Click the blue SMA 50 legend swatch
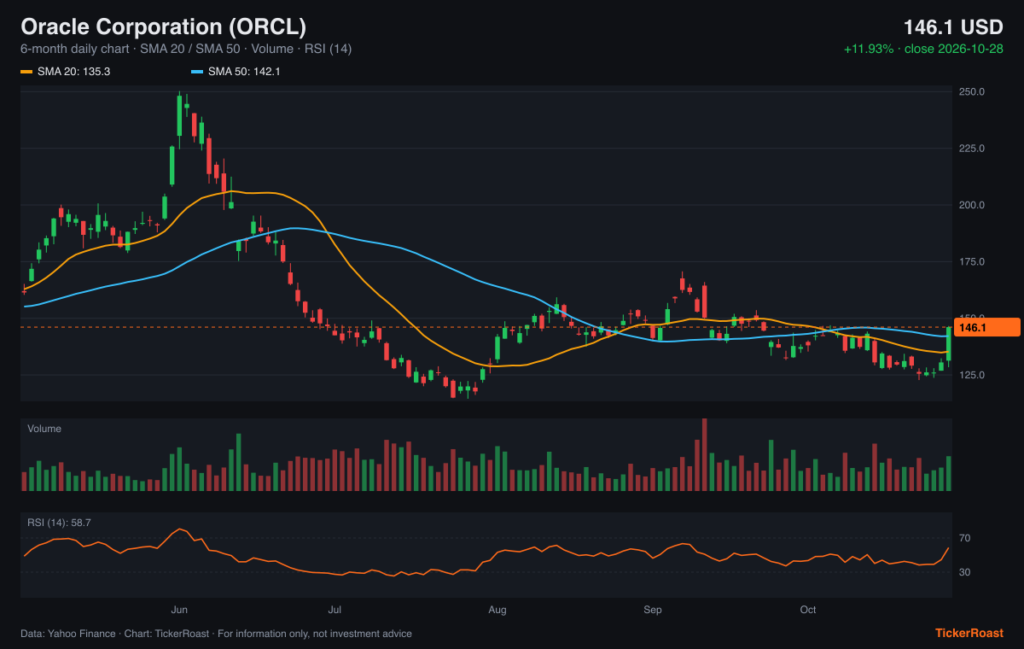Screen dimensions: 1024x649 [197, 72]
